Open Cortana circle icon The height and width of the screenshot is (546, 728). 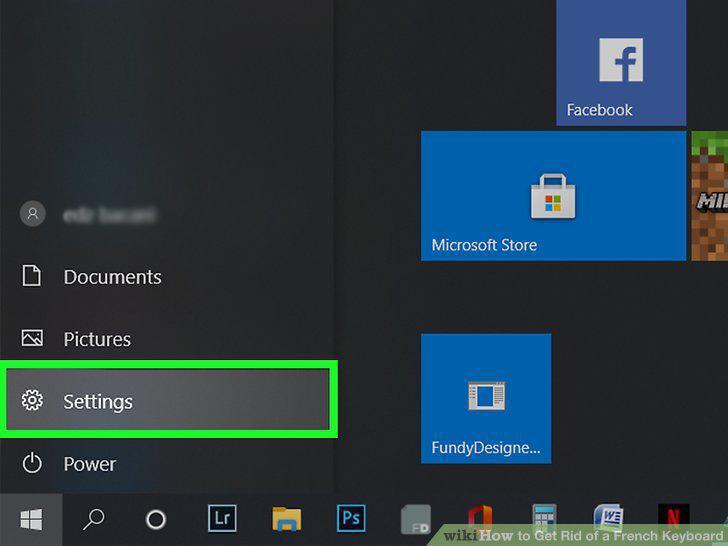[156, 520]
